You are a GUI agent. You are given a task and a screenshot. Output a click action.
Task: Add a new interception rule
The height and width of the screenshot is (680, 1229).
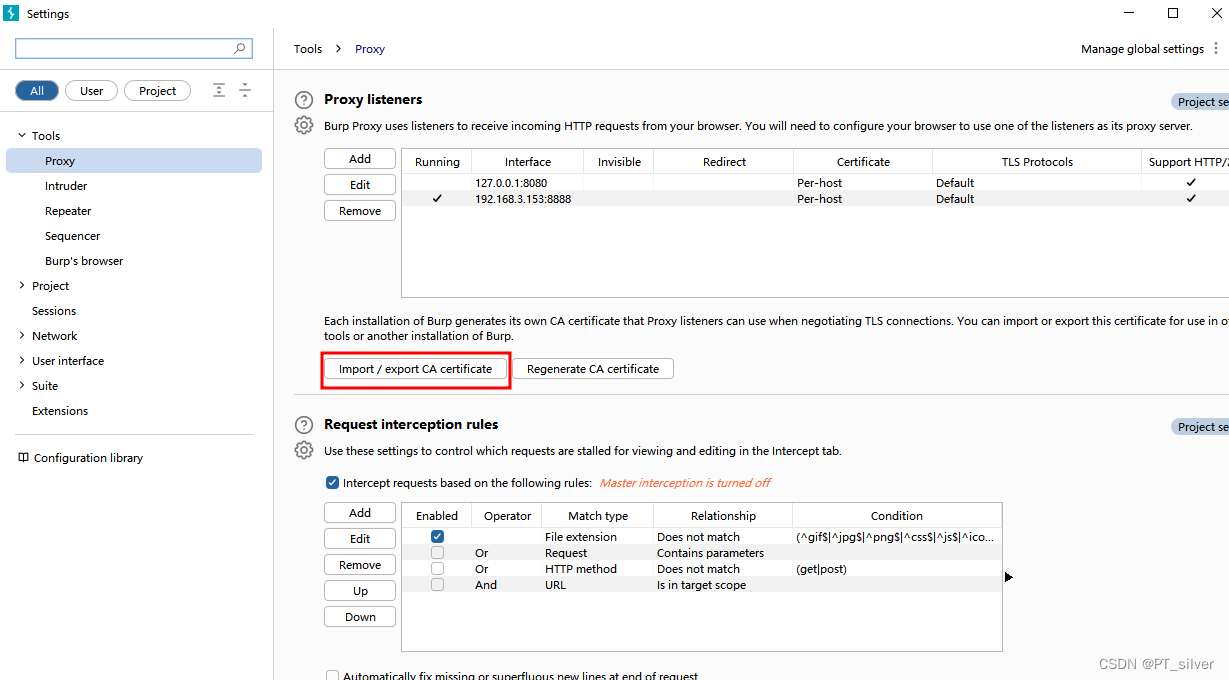pos(360,513)
